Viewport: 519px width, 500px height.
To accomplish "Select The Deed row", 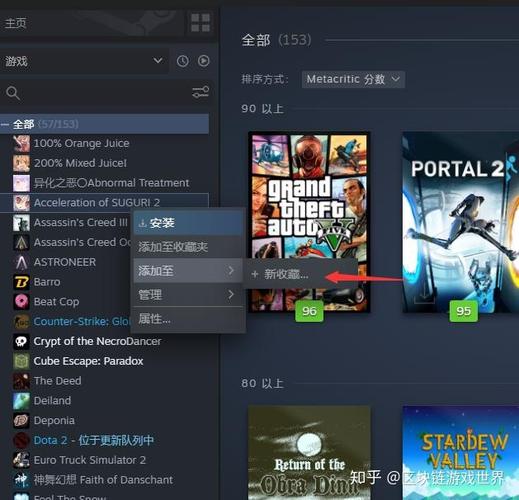I will pos(104,381).
